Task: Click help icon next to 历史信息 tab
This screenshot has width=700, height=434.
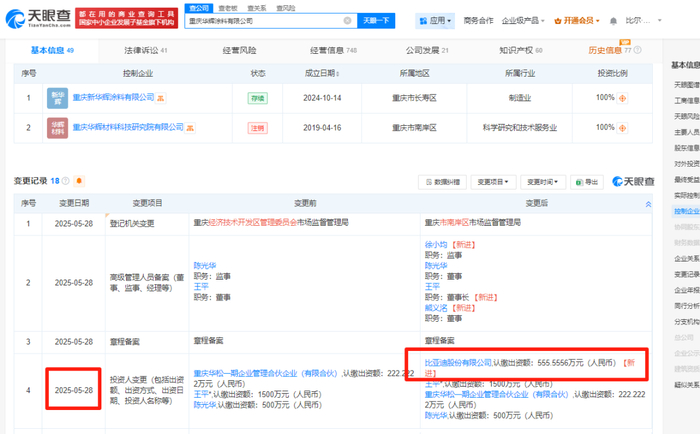Action: pyautogui.click(x=638, y=50)
